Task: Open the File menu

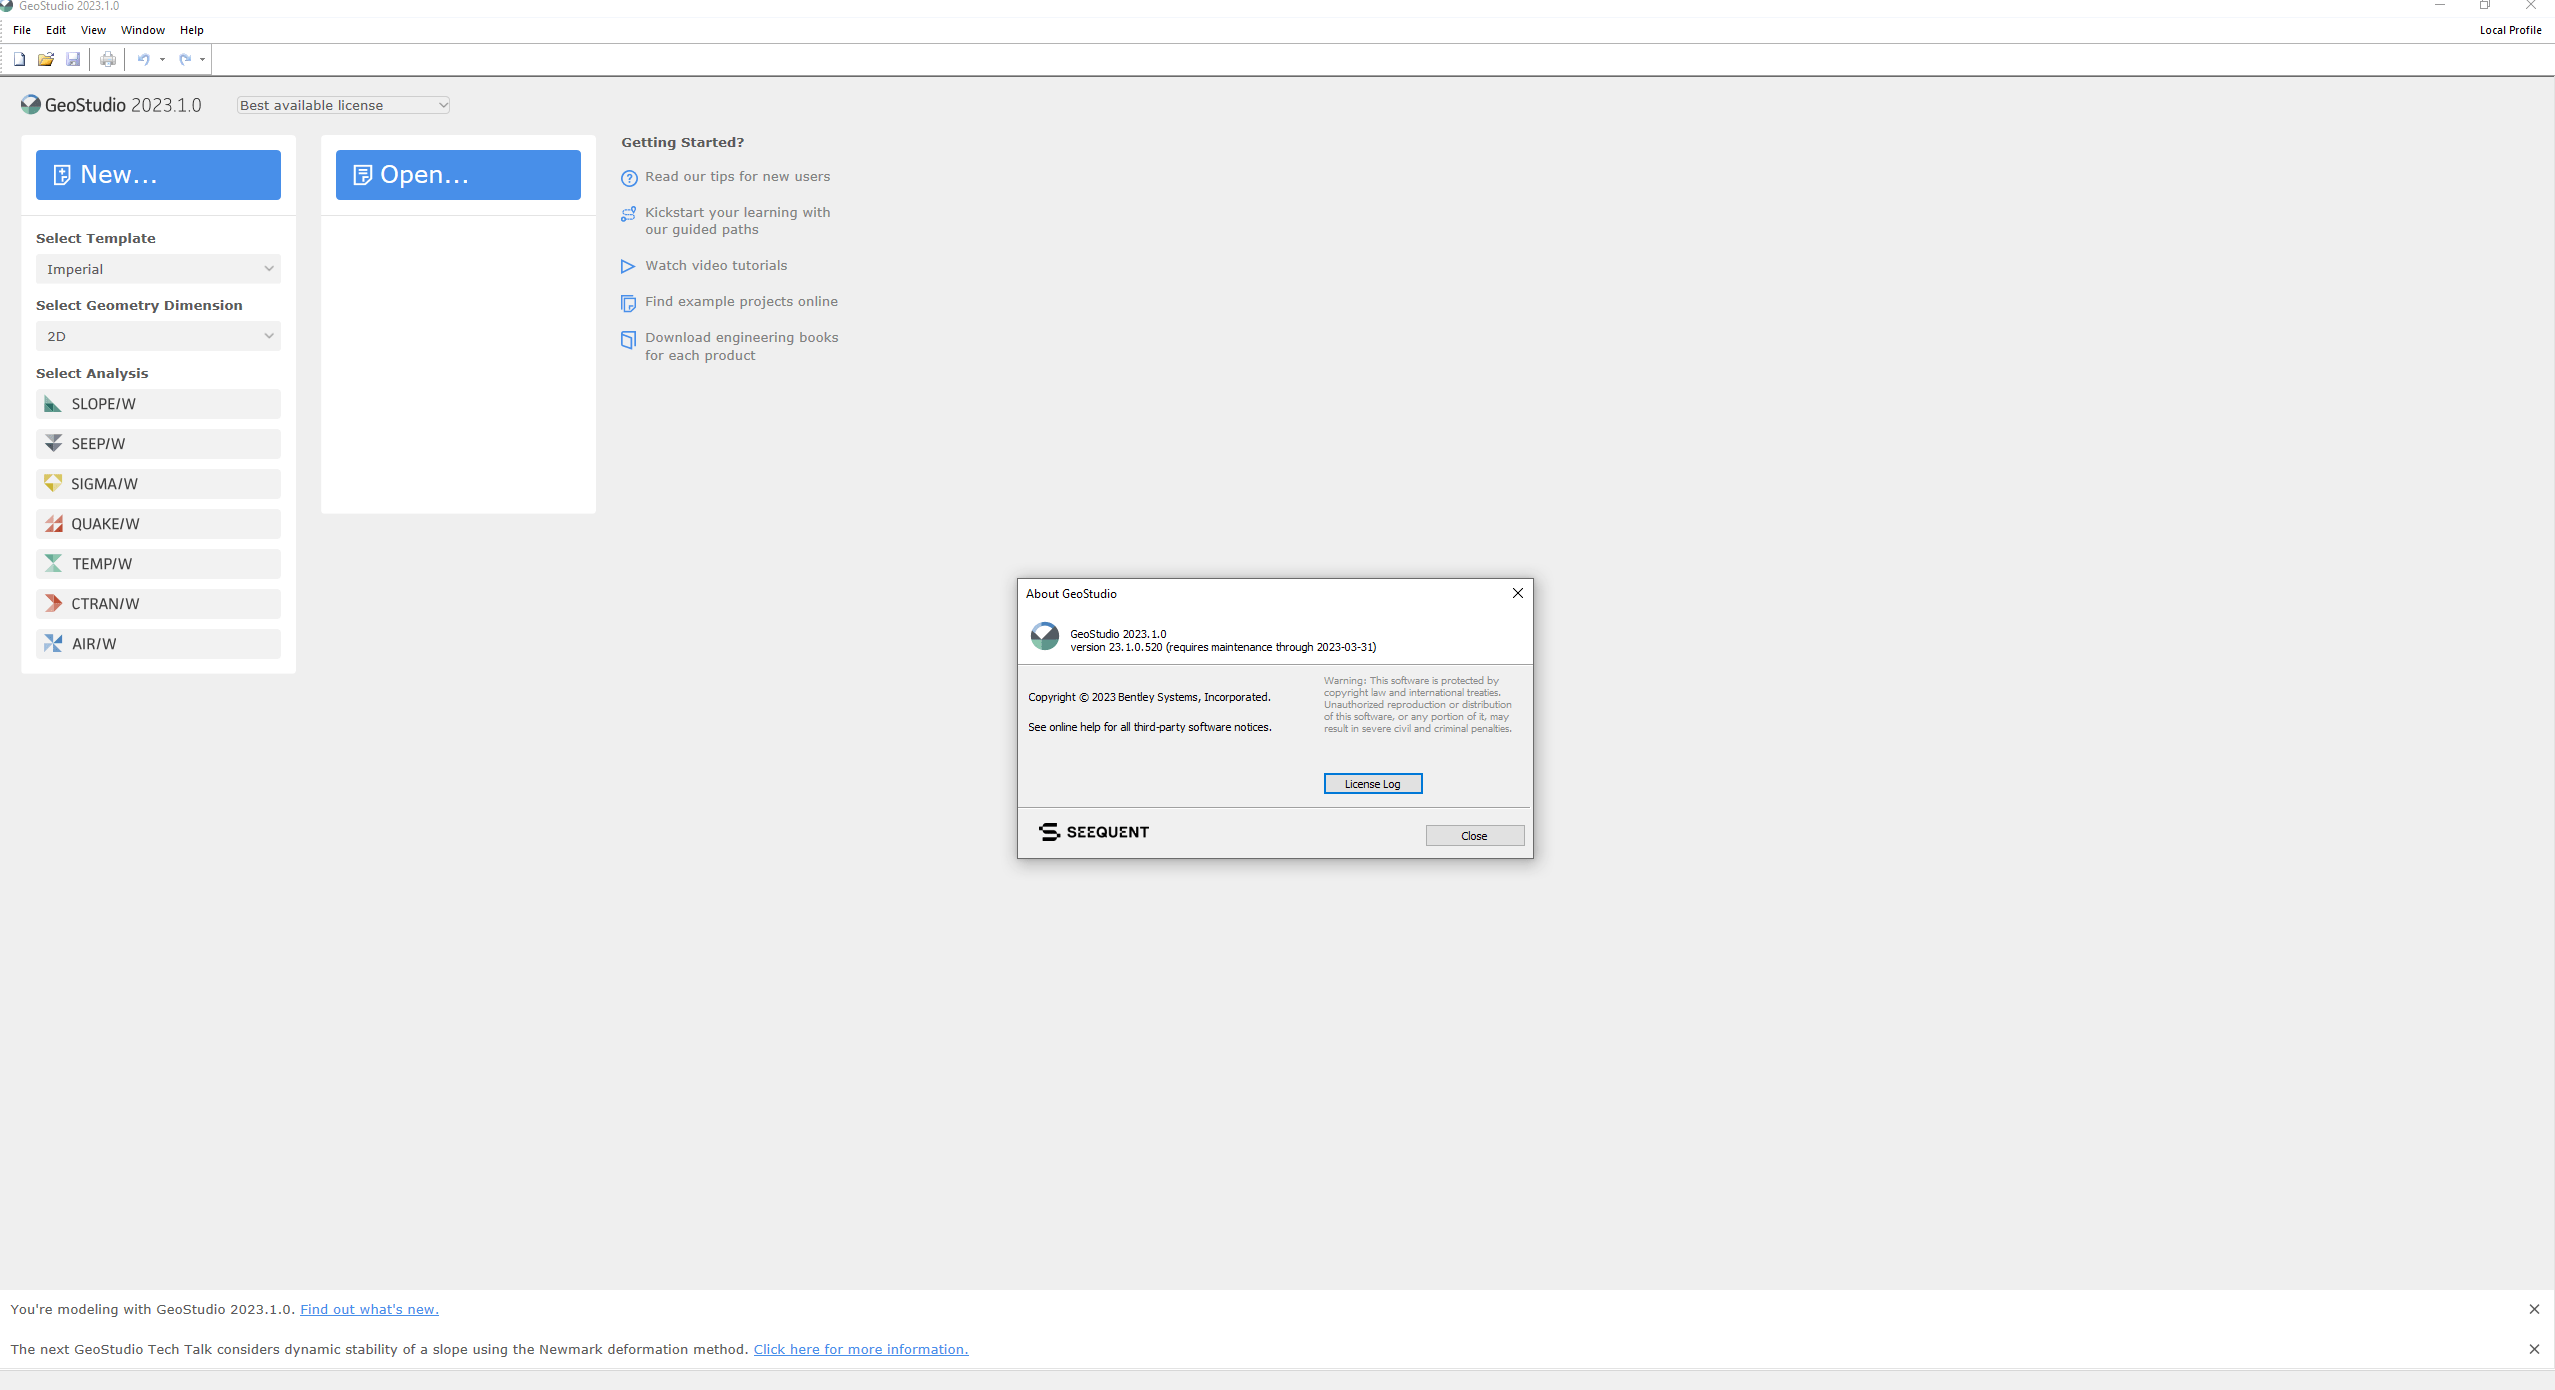Action: pos(22,30)
